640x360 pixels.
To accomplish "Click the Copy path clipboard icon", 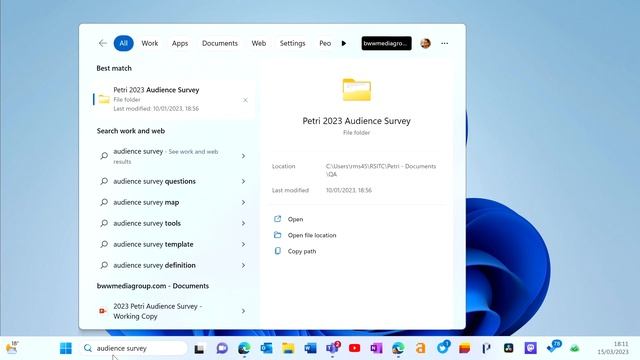I will pos(278,251).
